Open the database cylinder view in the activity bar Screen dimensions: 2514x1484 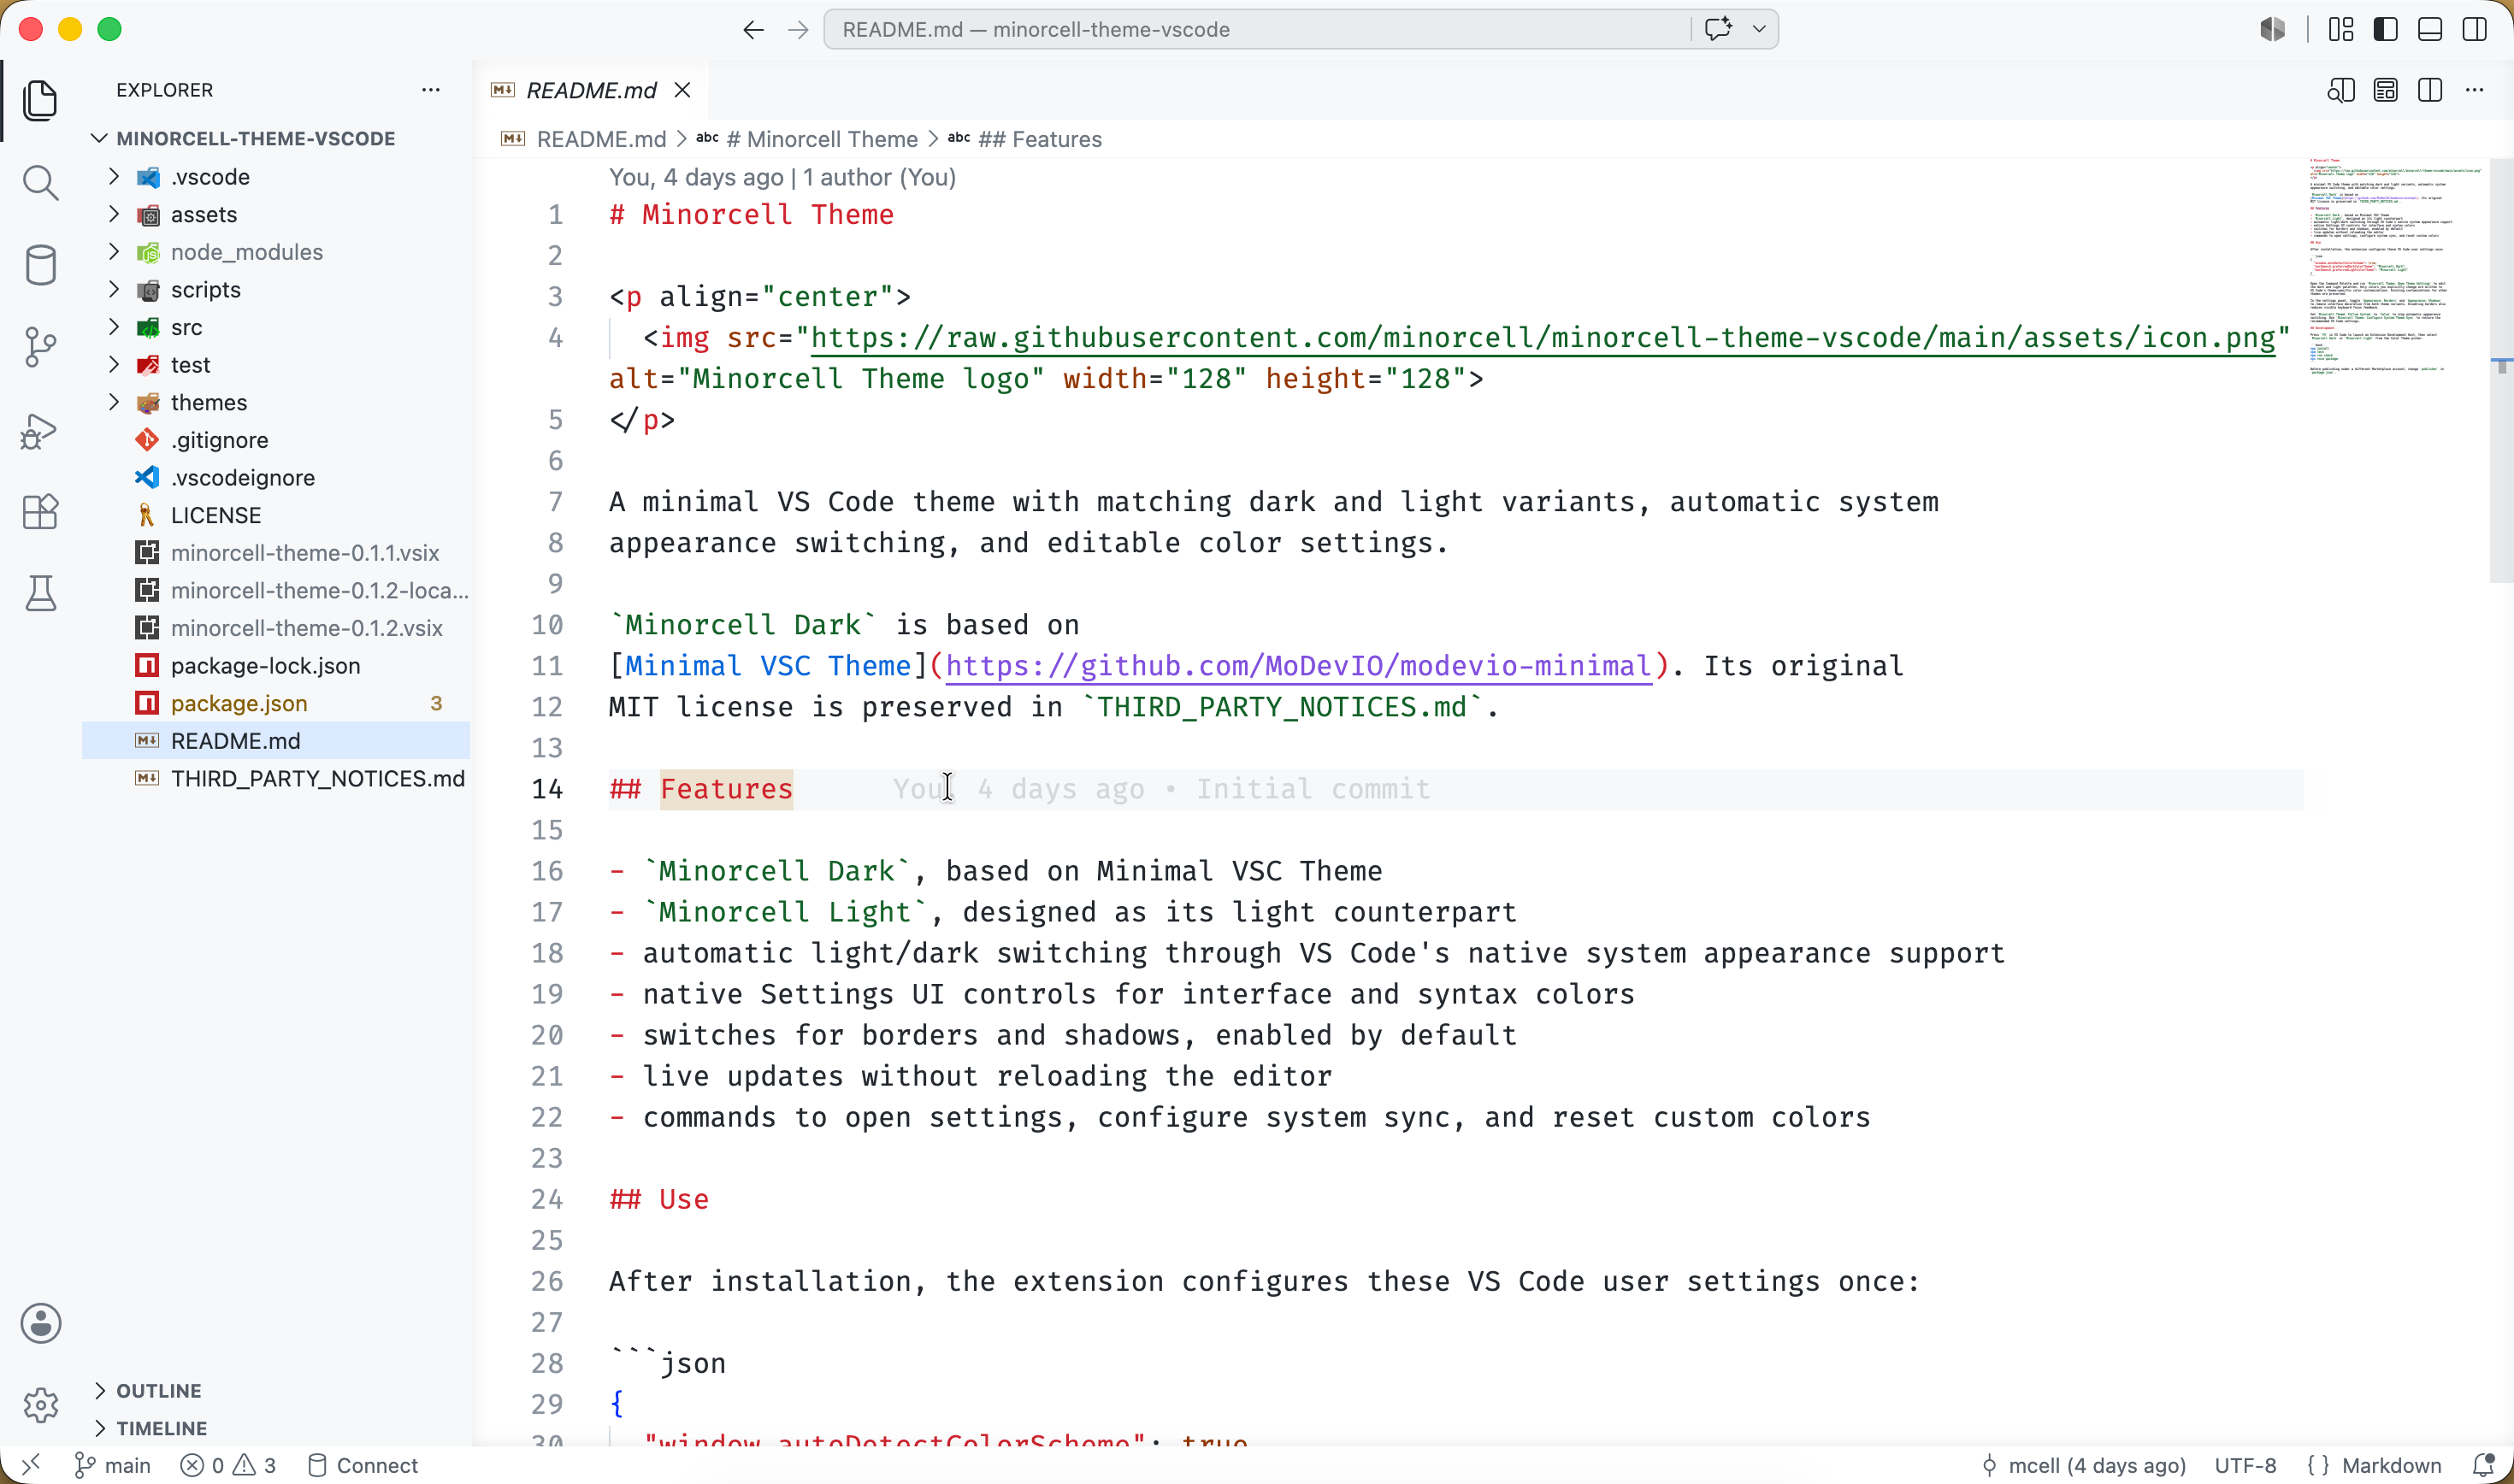tap(40, 265)
